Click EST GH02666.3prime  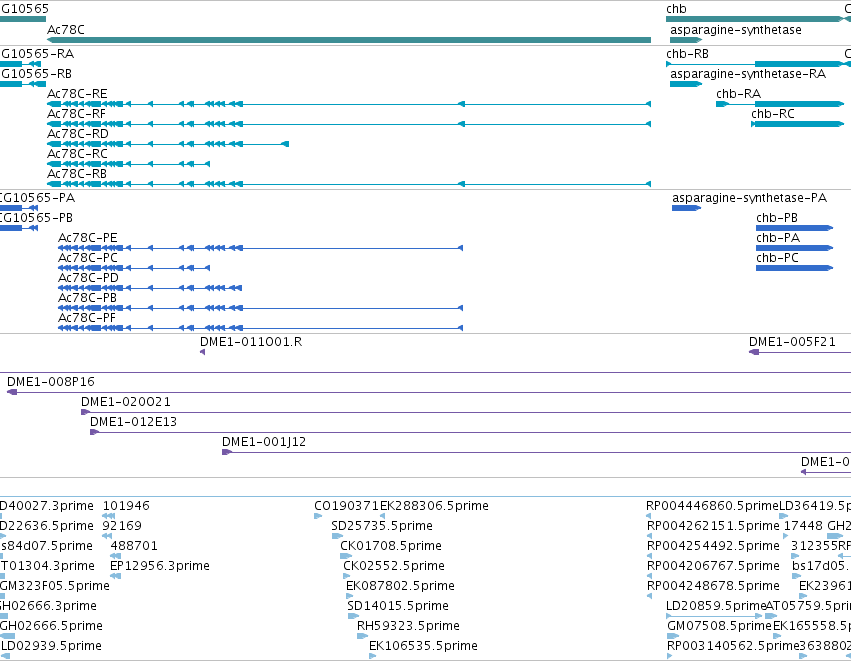pyautogui.click(x=4, y=616)
